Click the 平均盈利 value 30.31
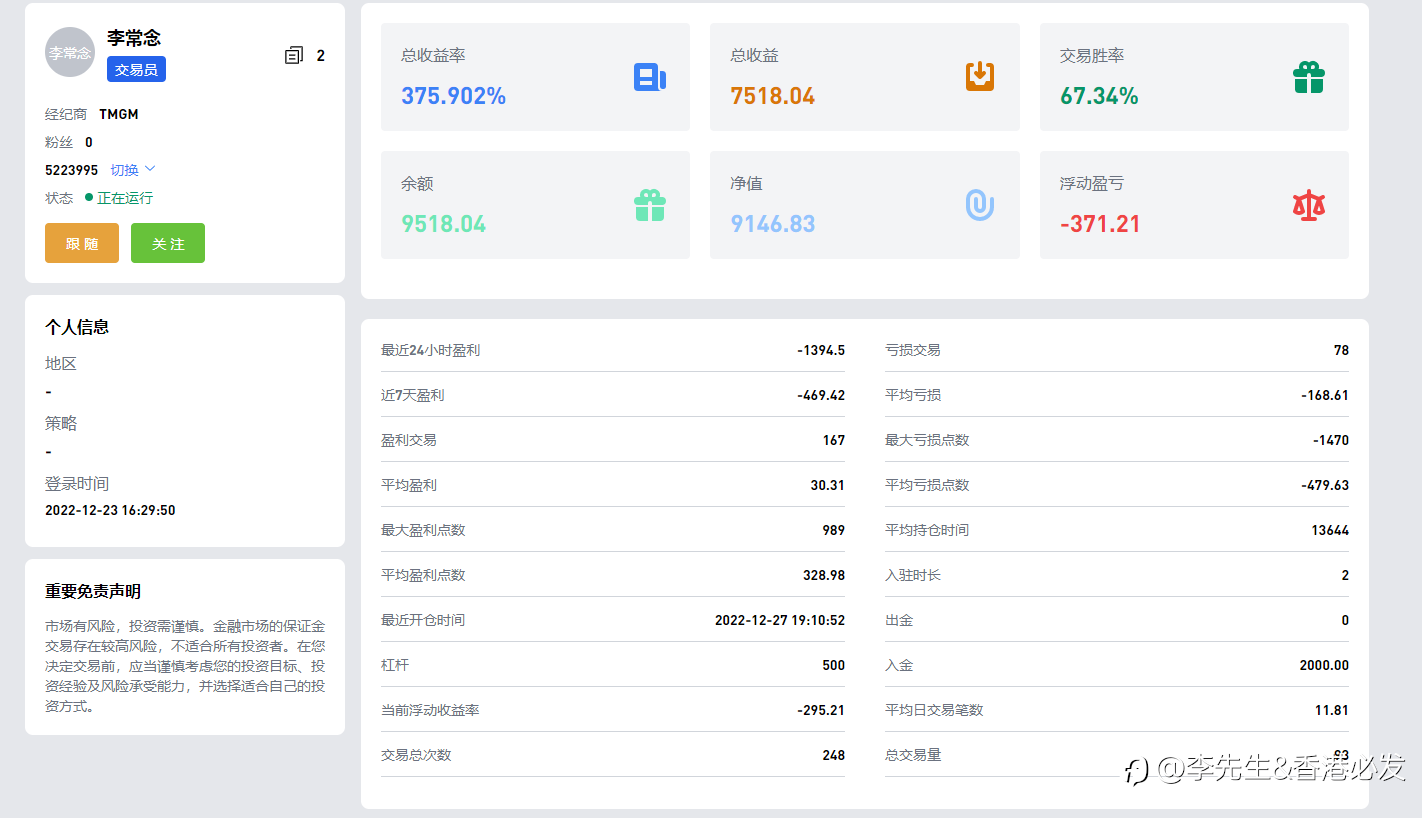This screenshot has width=1422, height=818. pyautogui.click(x=828, y=485)
